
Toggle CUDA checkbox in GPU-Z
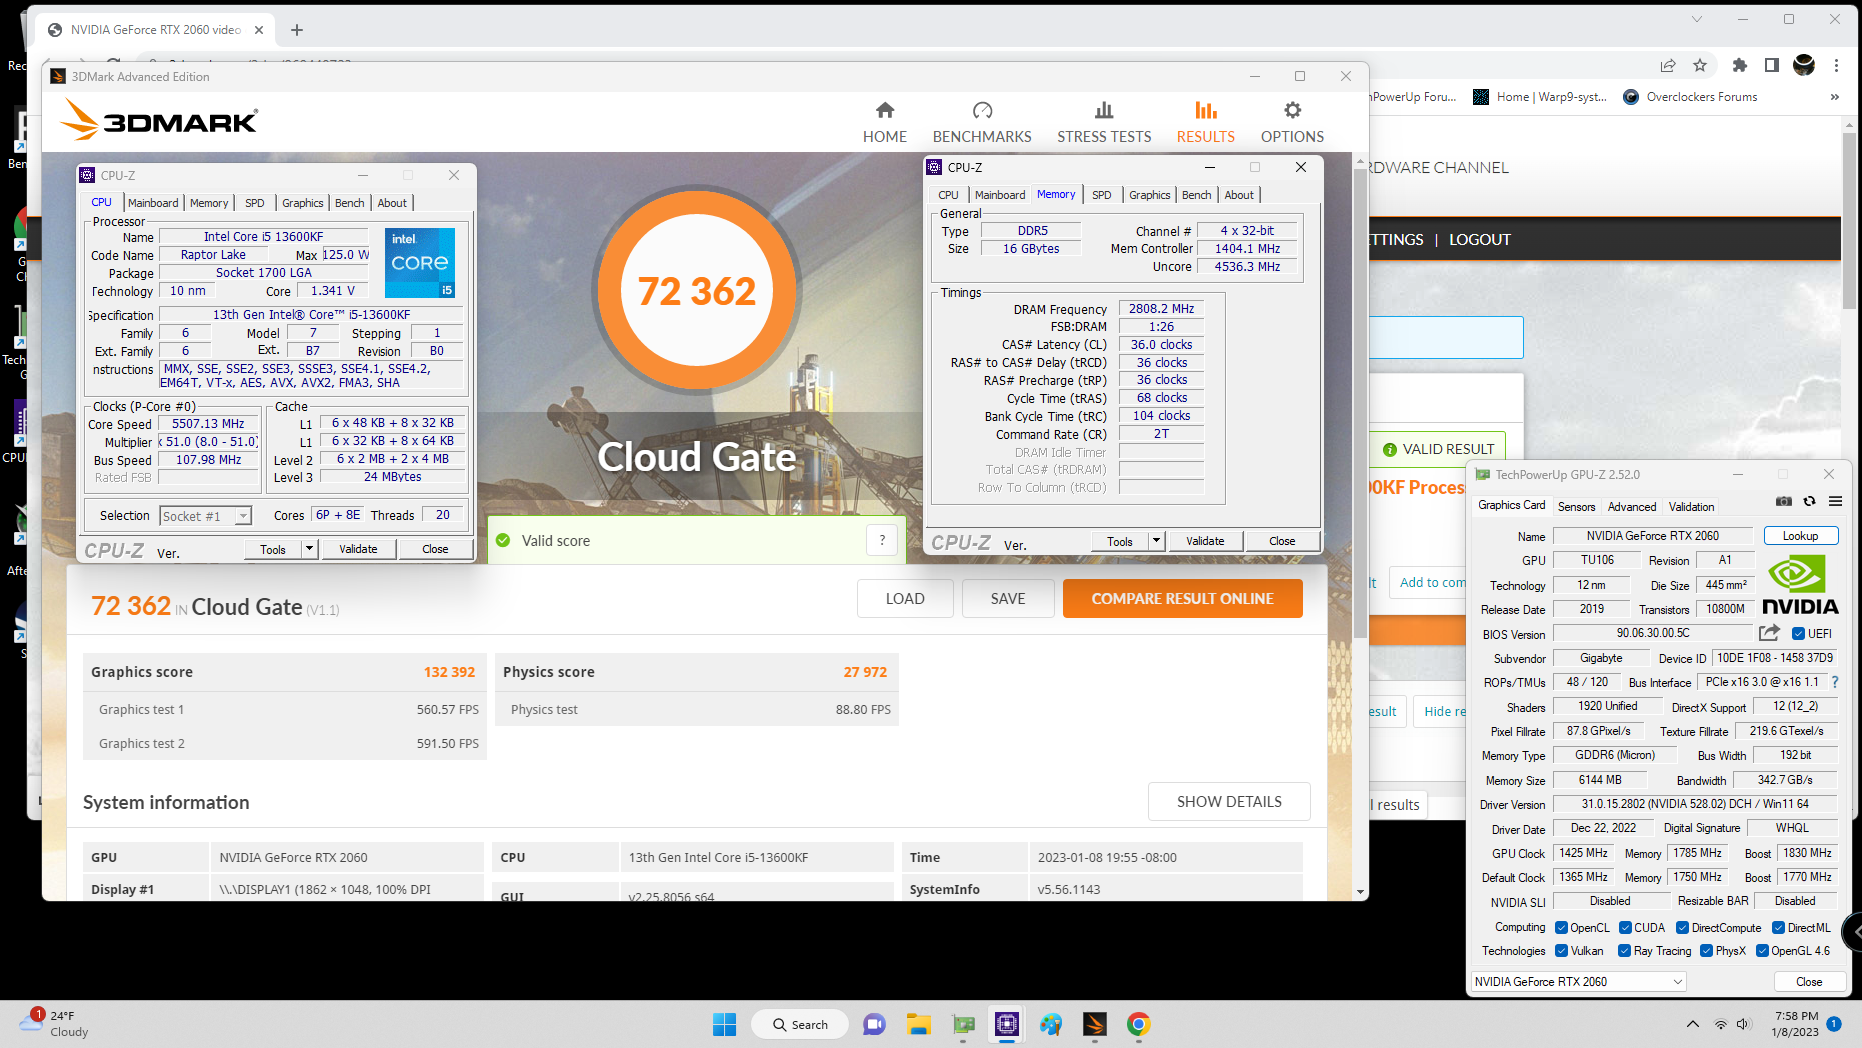(1625, 927)
